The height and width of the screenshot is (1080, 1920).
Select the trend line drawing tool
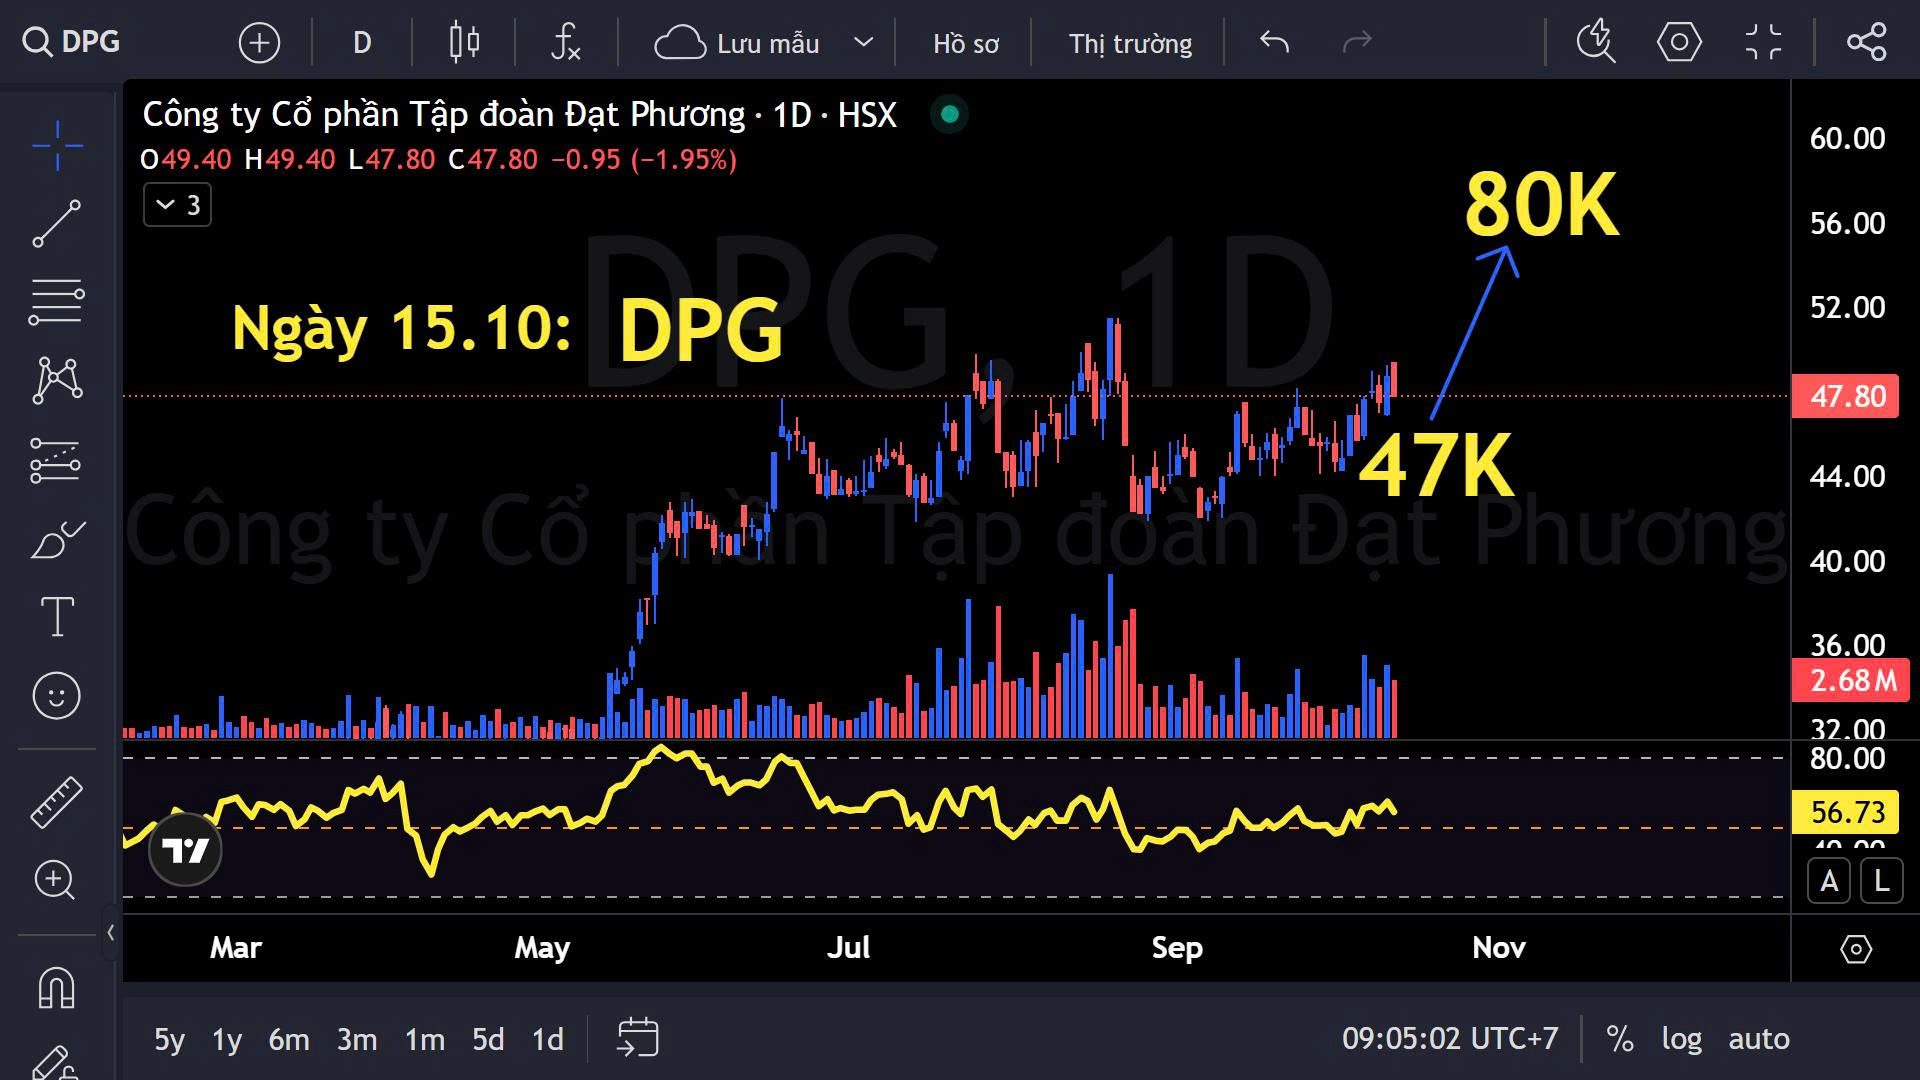(57, 223)
